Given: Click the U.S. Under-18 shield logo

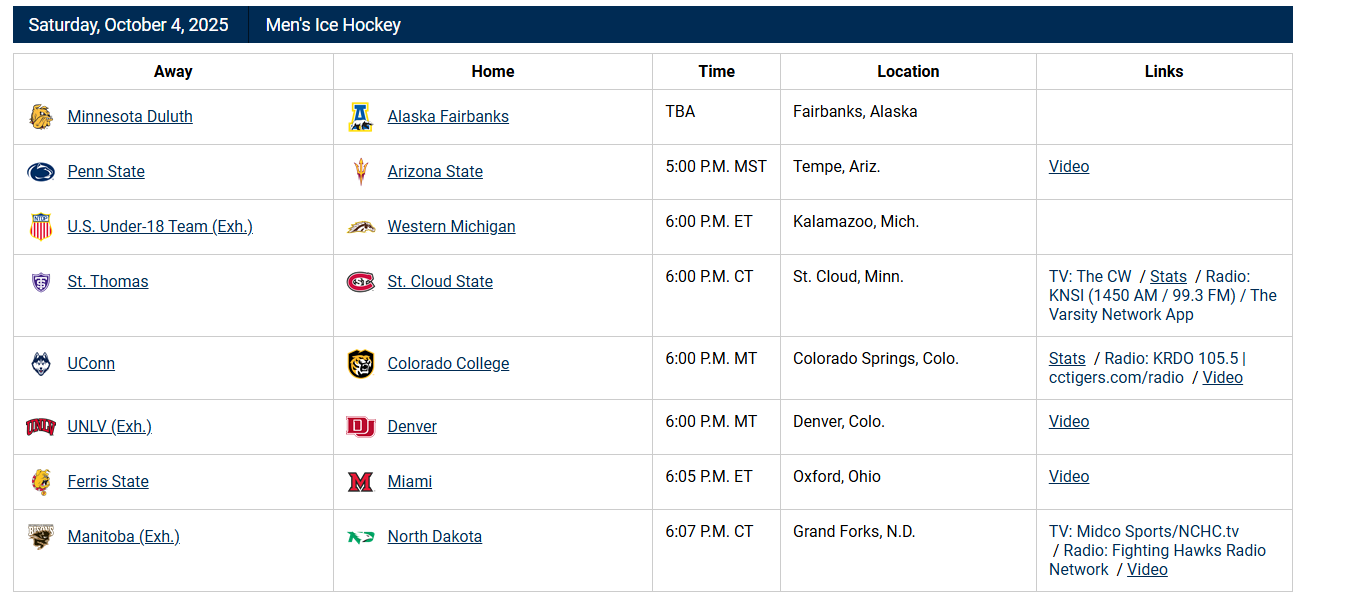Looking at the screenshot, I should pos(41,227).
